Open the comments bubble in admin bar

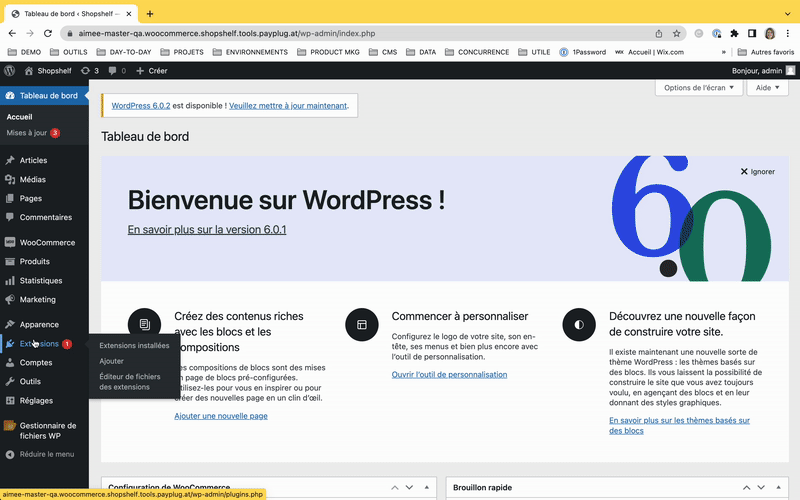(117, 71)
